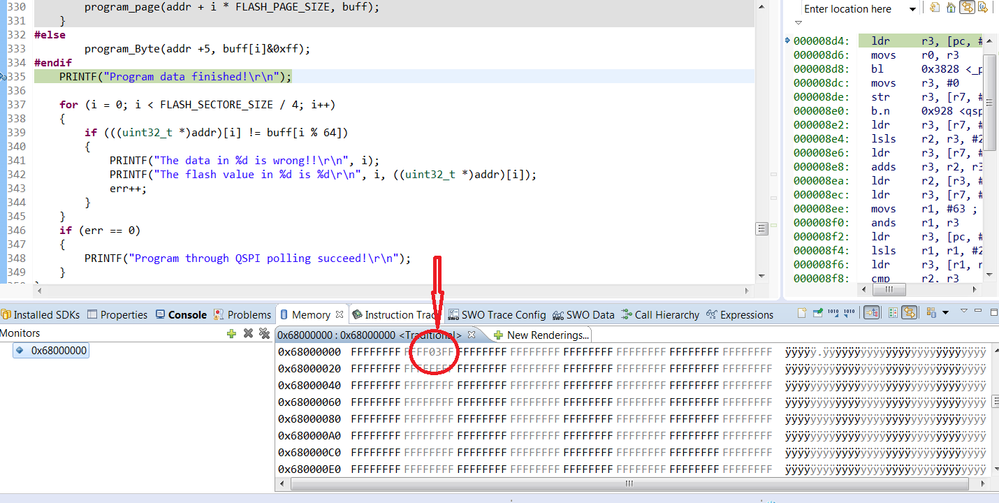Click the export memory icon
The height and width of the screenshot is (503, 999).
click(x=849, y=313)
